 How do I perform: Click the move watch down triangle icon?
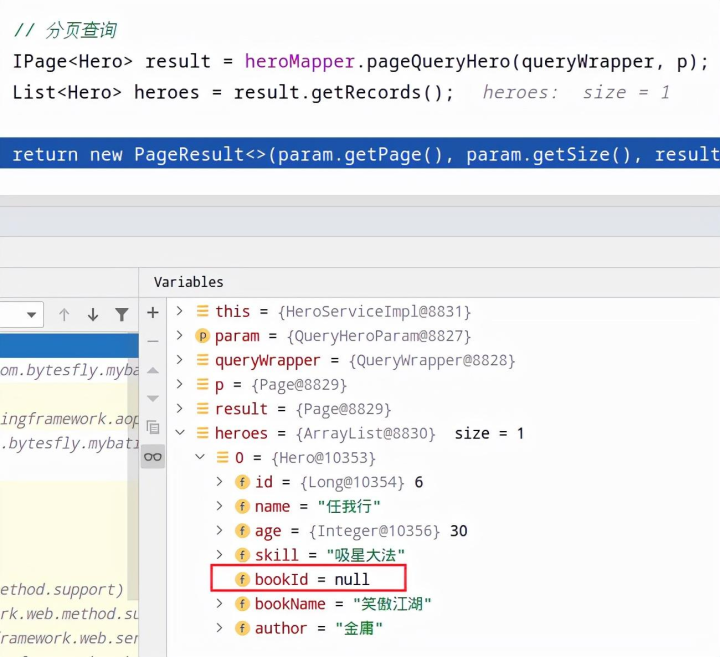[x=153, y=398]
